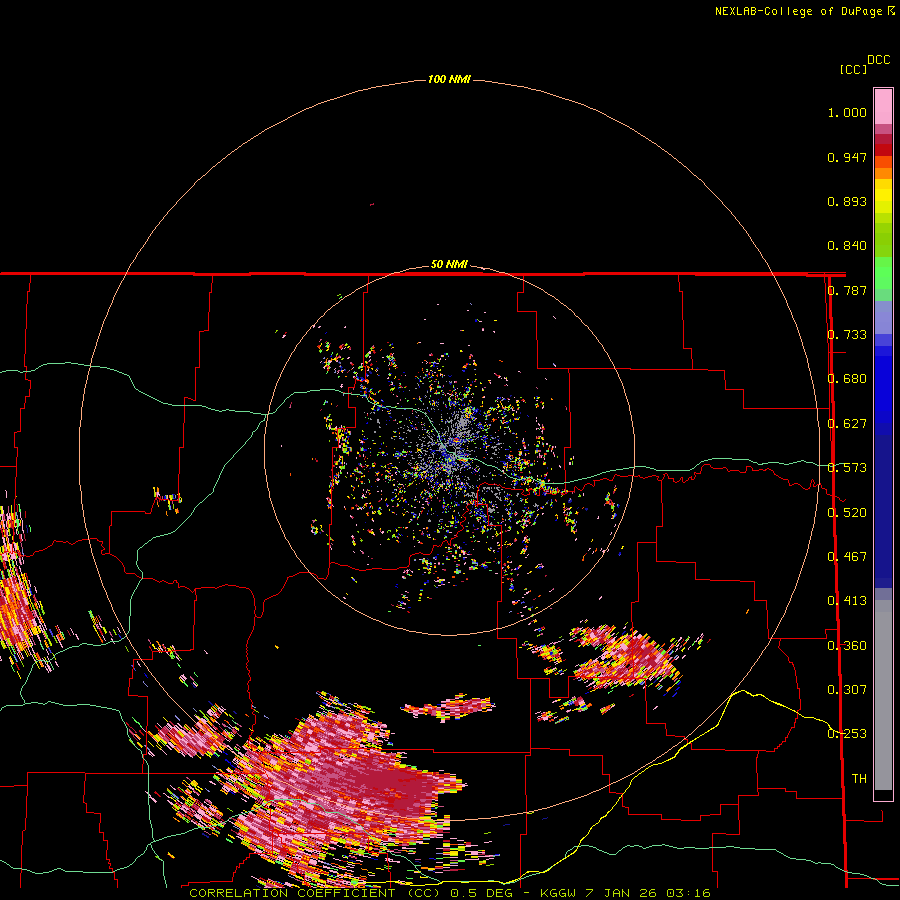
Task: Pick the light pink segment of the color bar
Action: pyautogui.click(x=883, y=107)
